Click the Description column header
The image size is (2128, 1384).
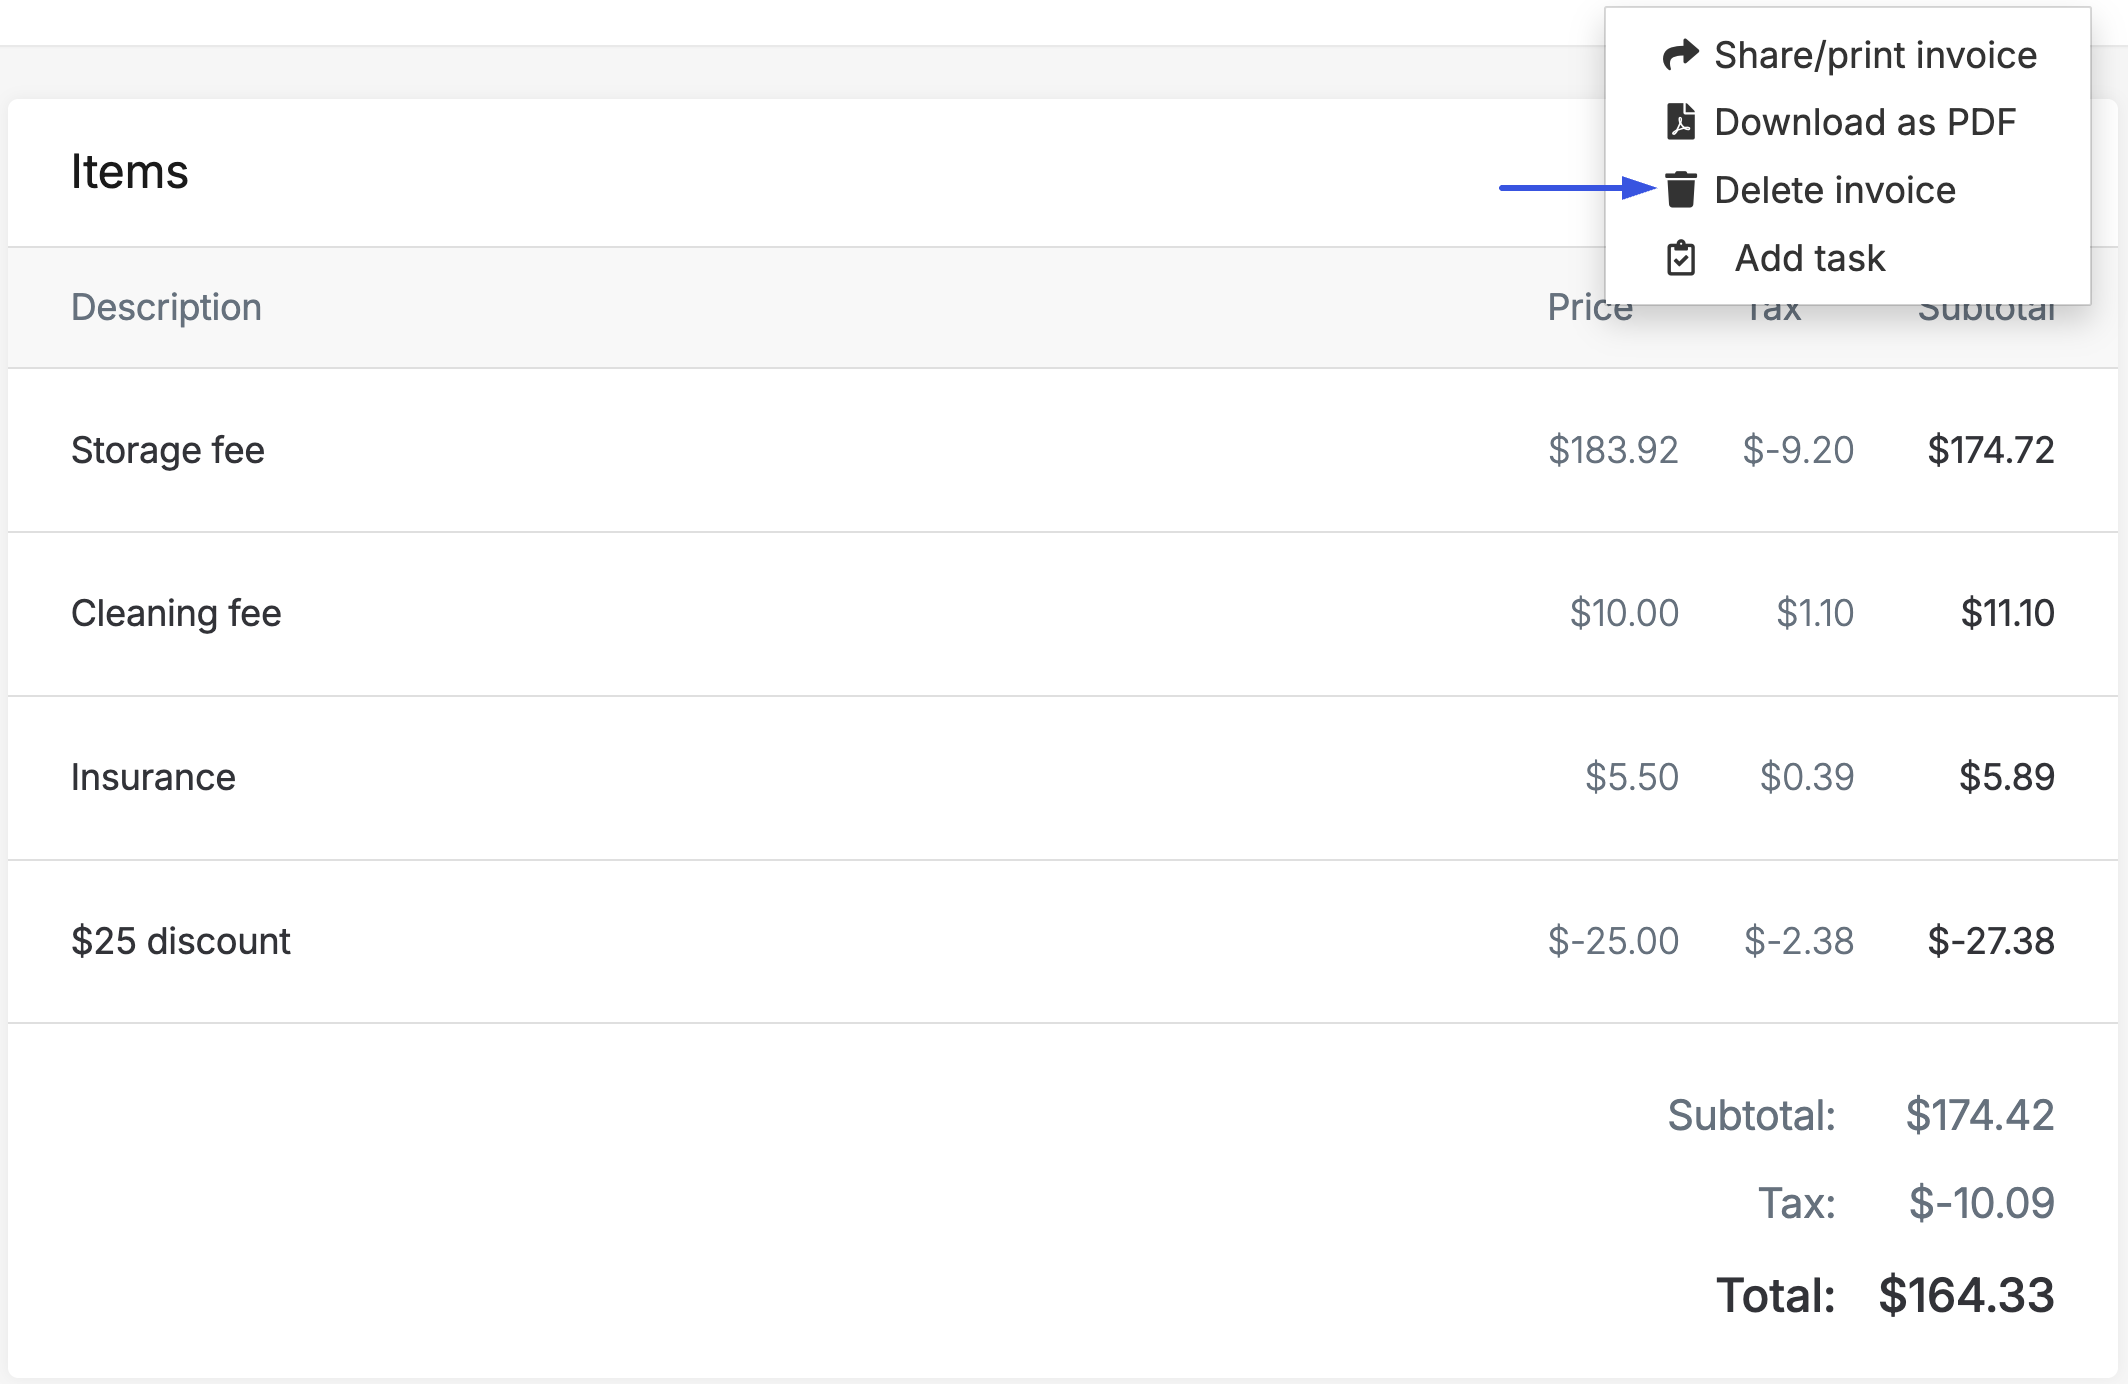pyautogui.click(x=166, y=307)
